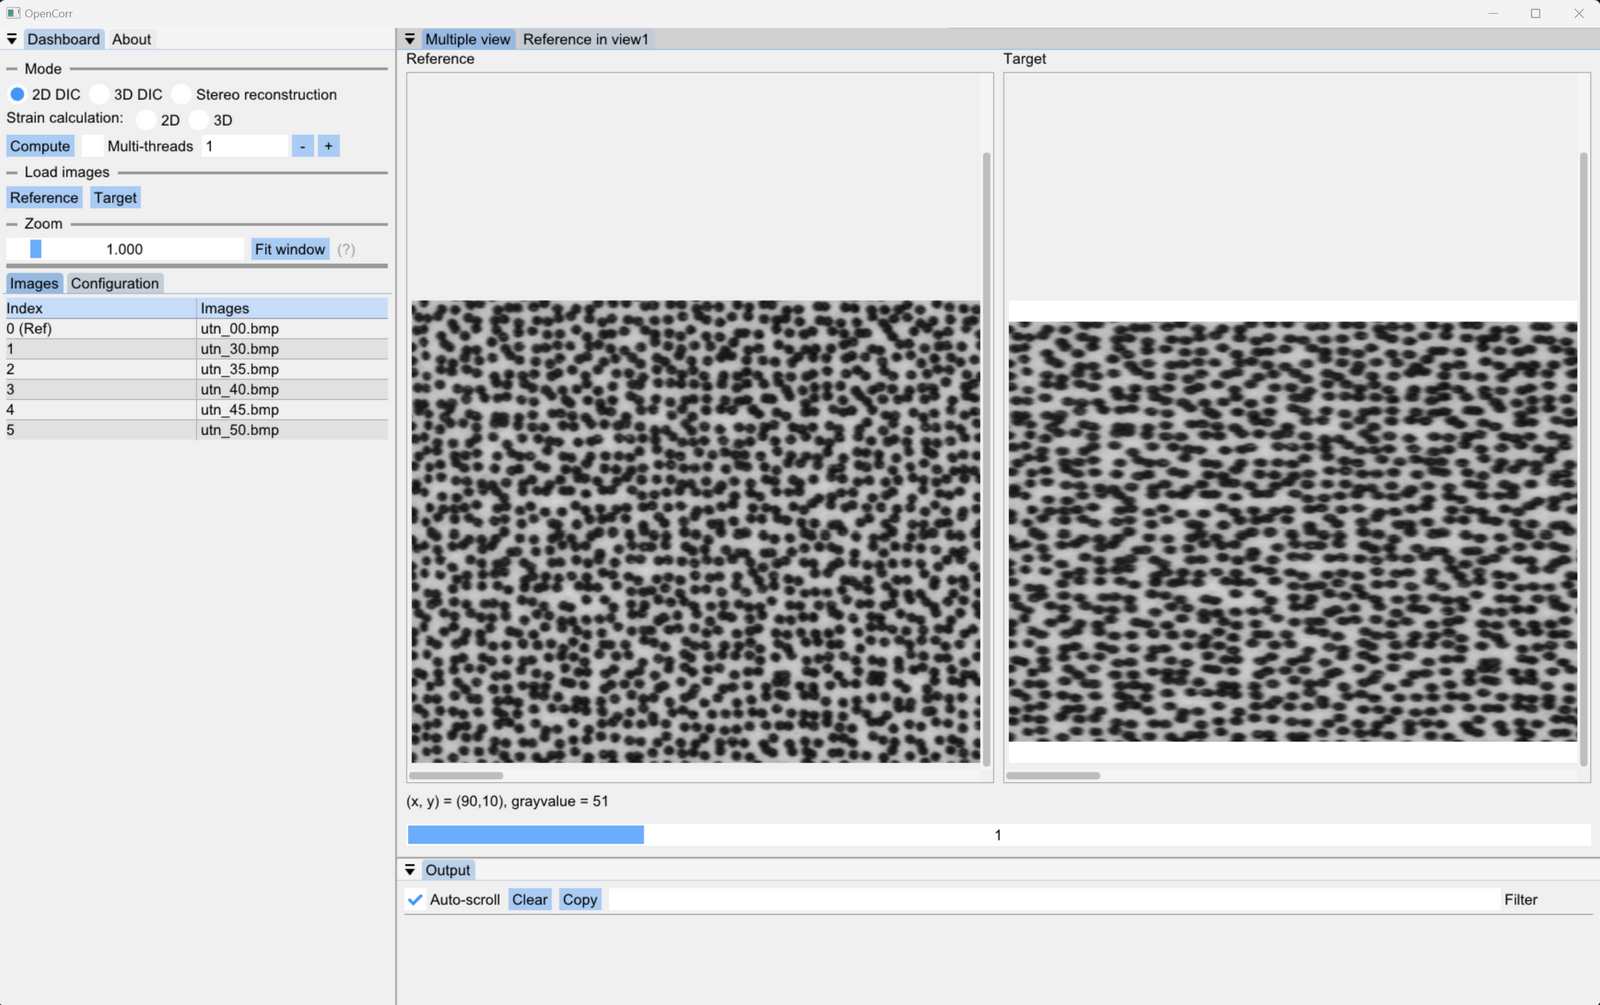
Task: Open the Configuration tab
Action: tap(115, 283)
